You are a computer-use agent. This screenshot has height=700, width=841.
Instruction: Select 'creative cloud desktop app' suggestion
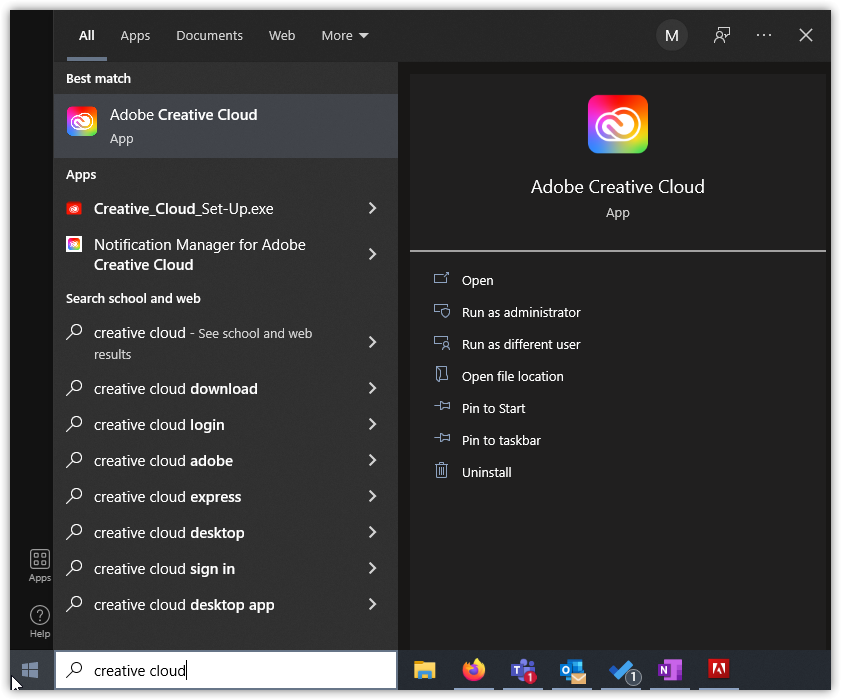click(184, 605)
